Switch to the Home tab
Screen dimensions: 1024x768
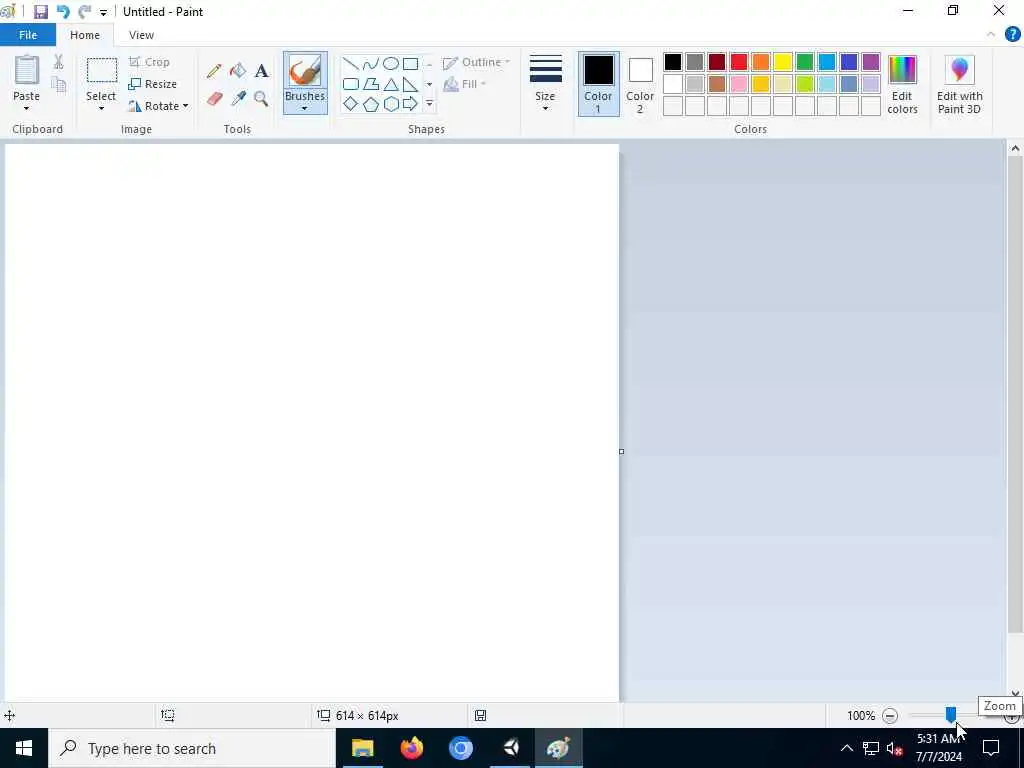pos(85,35)
